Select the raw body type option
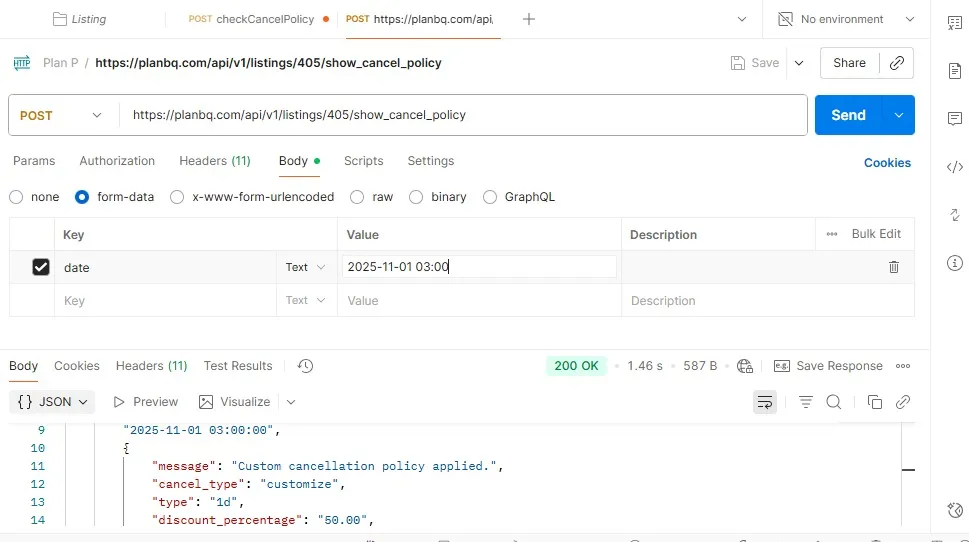 coord(371,197)
